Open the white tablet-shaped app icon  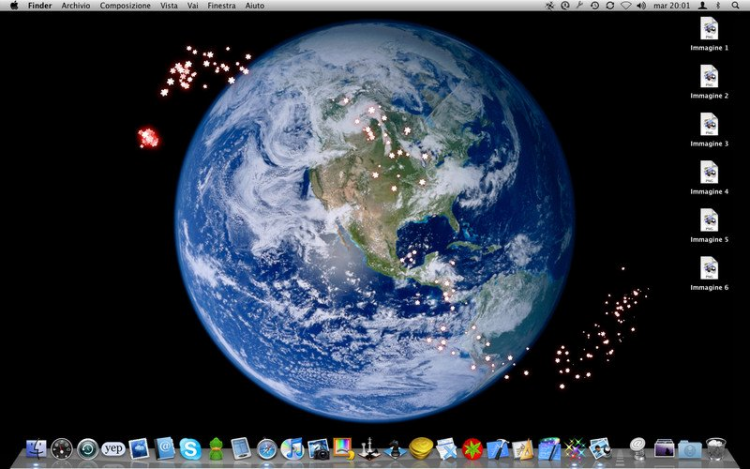tap(241, 449)
